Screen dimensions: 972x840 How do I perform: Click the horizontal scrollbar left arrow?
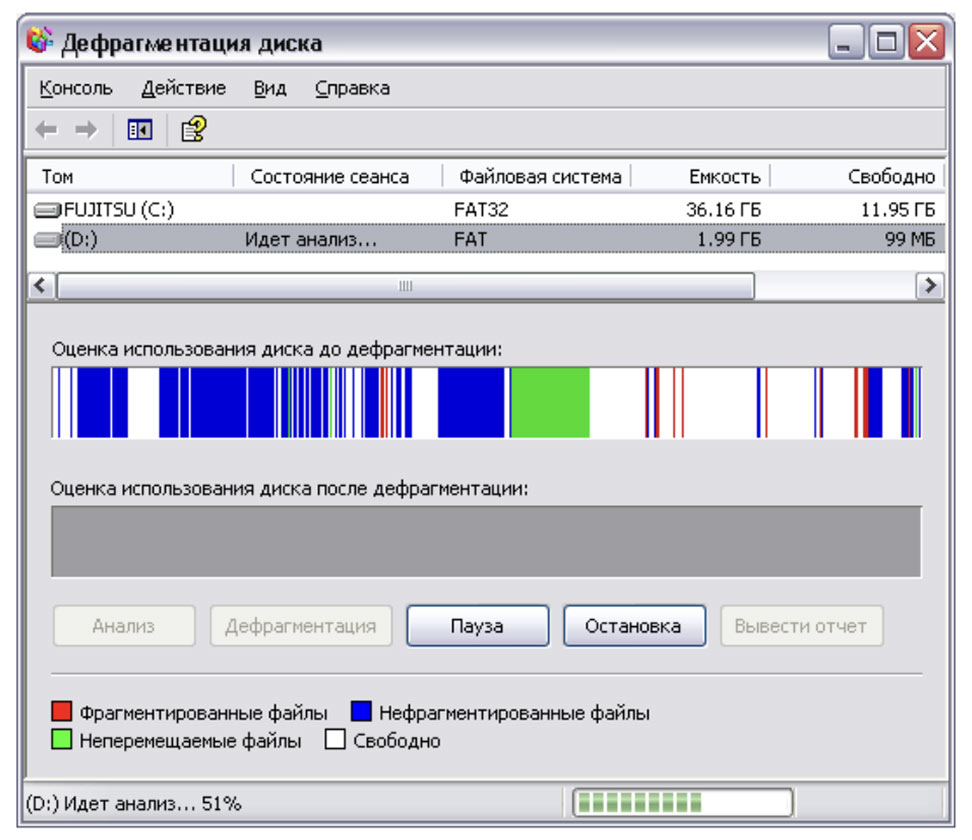42,286
